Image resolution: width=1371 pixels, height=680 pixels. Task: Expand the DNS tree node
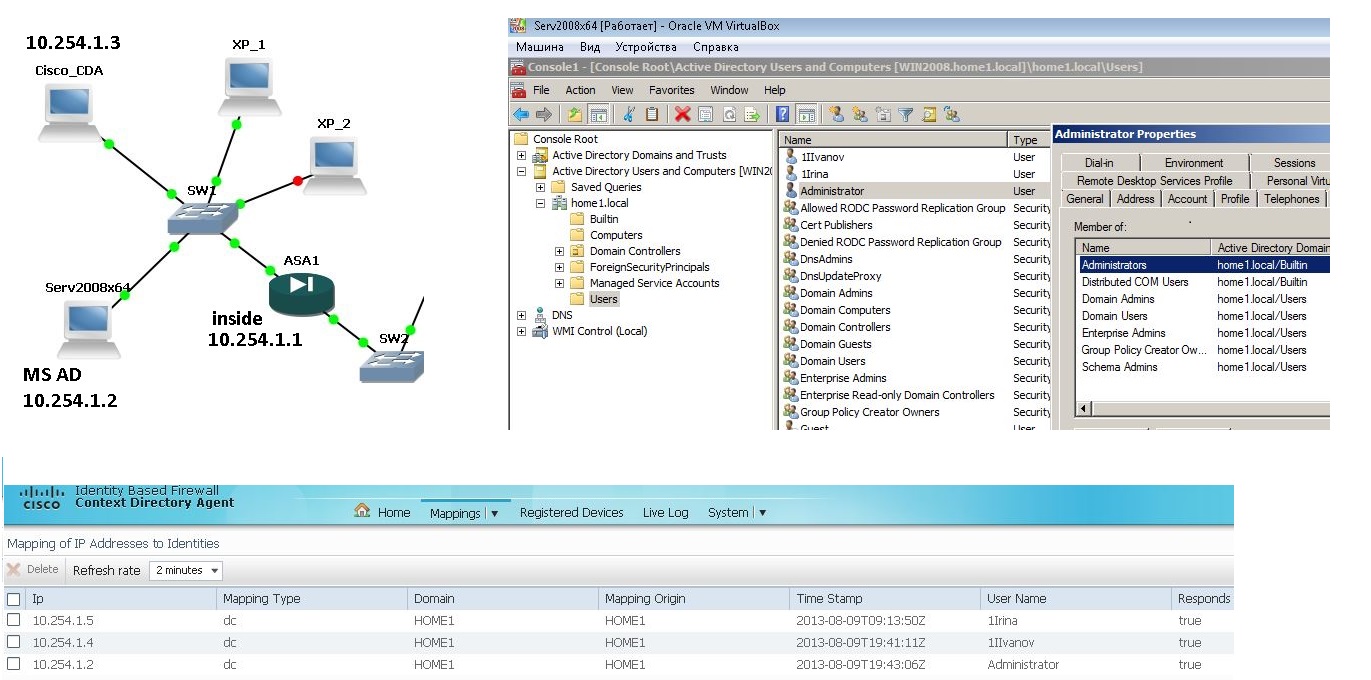pyautogui.click(x=521, y=315)
